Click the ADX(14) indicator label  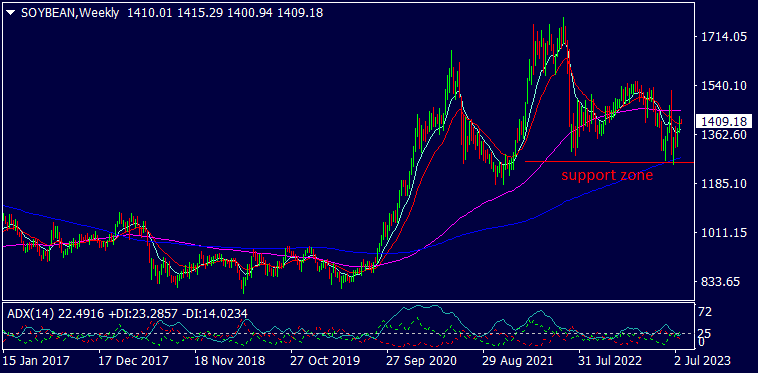pyautogui.click(x=30, y=314)
